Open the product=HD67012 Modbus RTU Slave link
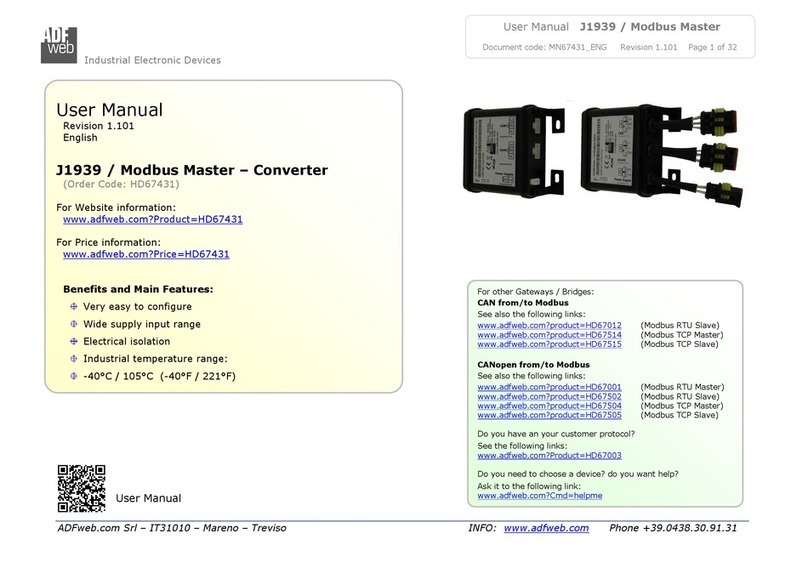 [549, 325]
